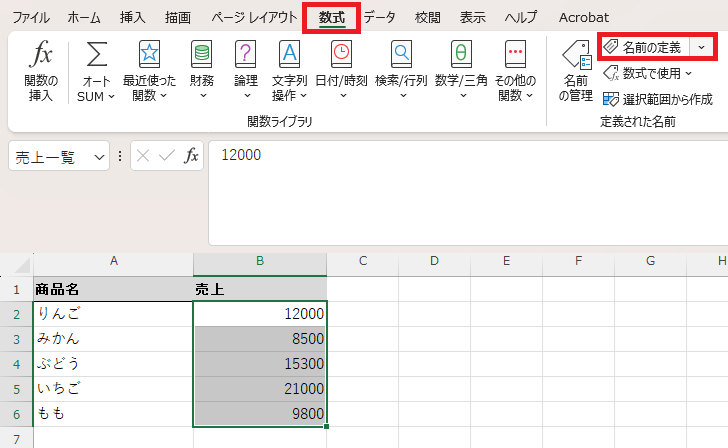The image size is (728, 448).
Task: Open the 数式で使用 dropdown
Action: (648, 73)
